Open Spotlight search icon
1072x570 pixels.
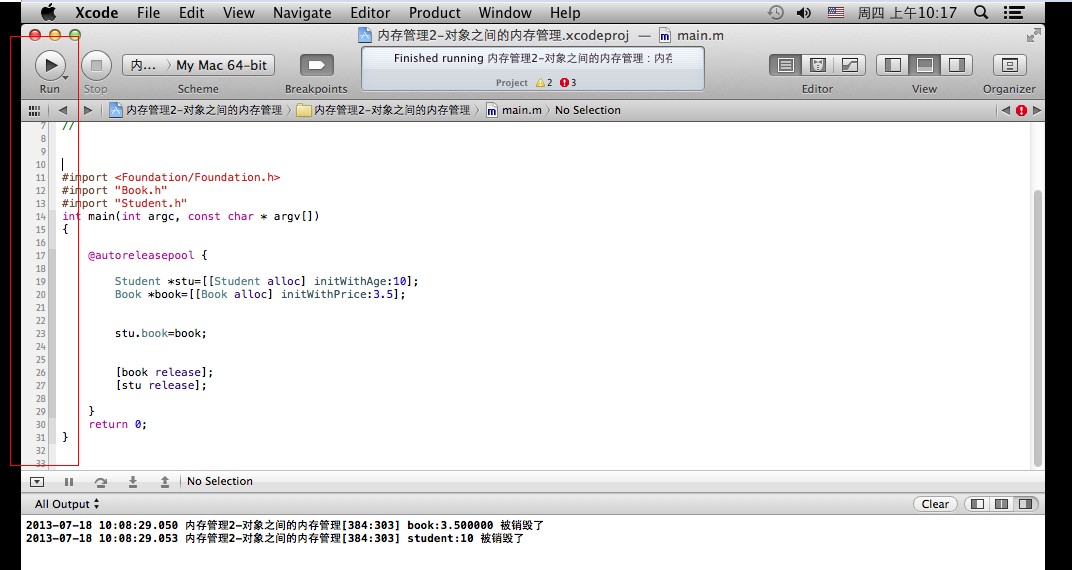tap(981, 12)
